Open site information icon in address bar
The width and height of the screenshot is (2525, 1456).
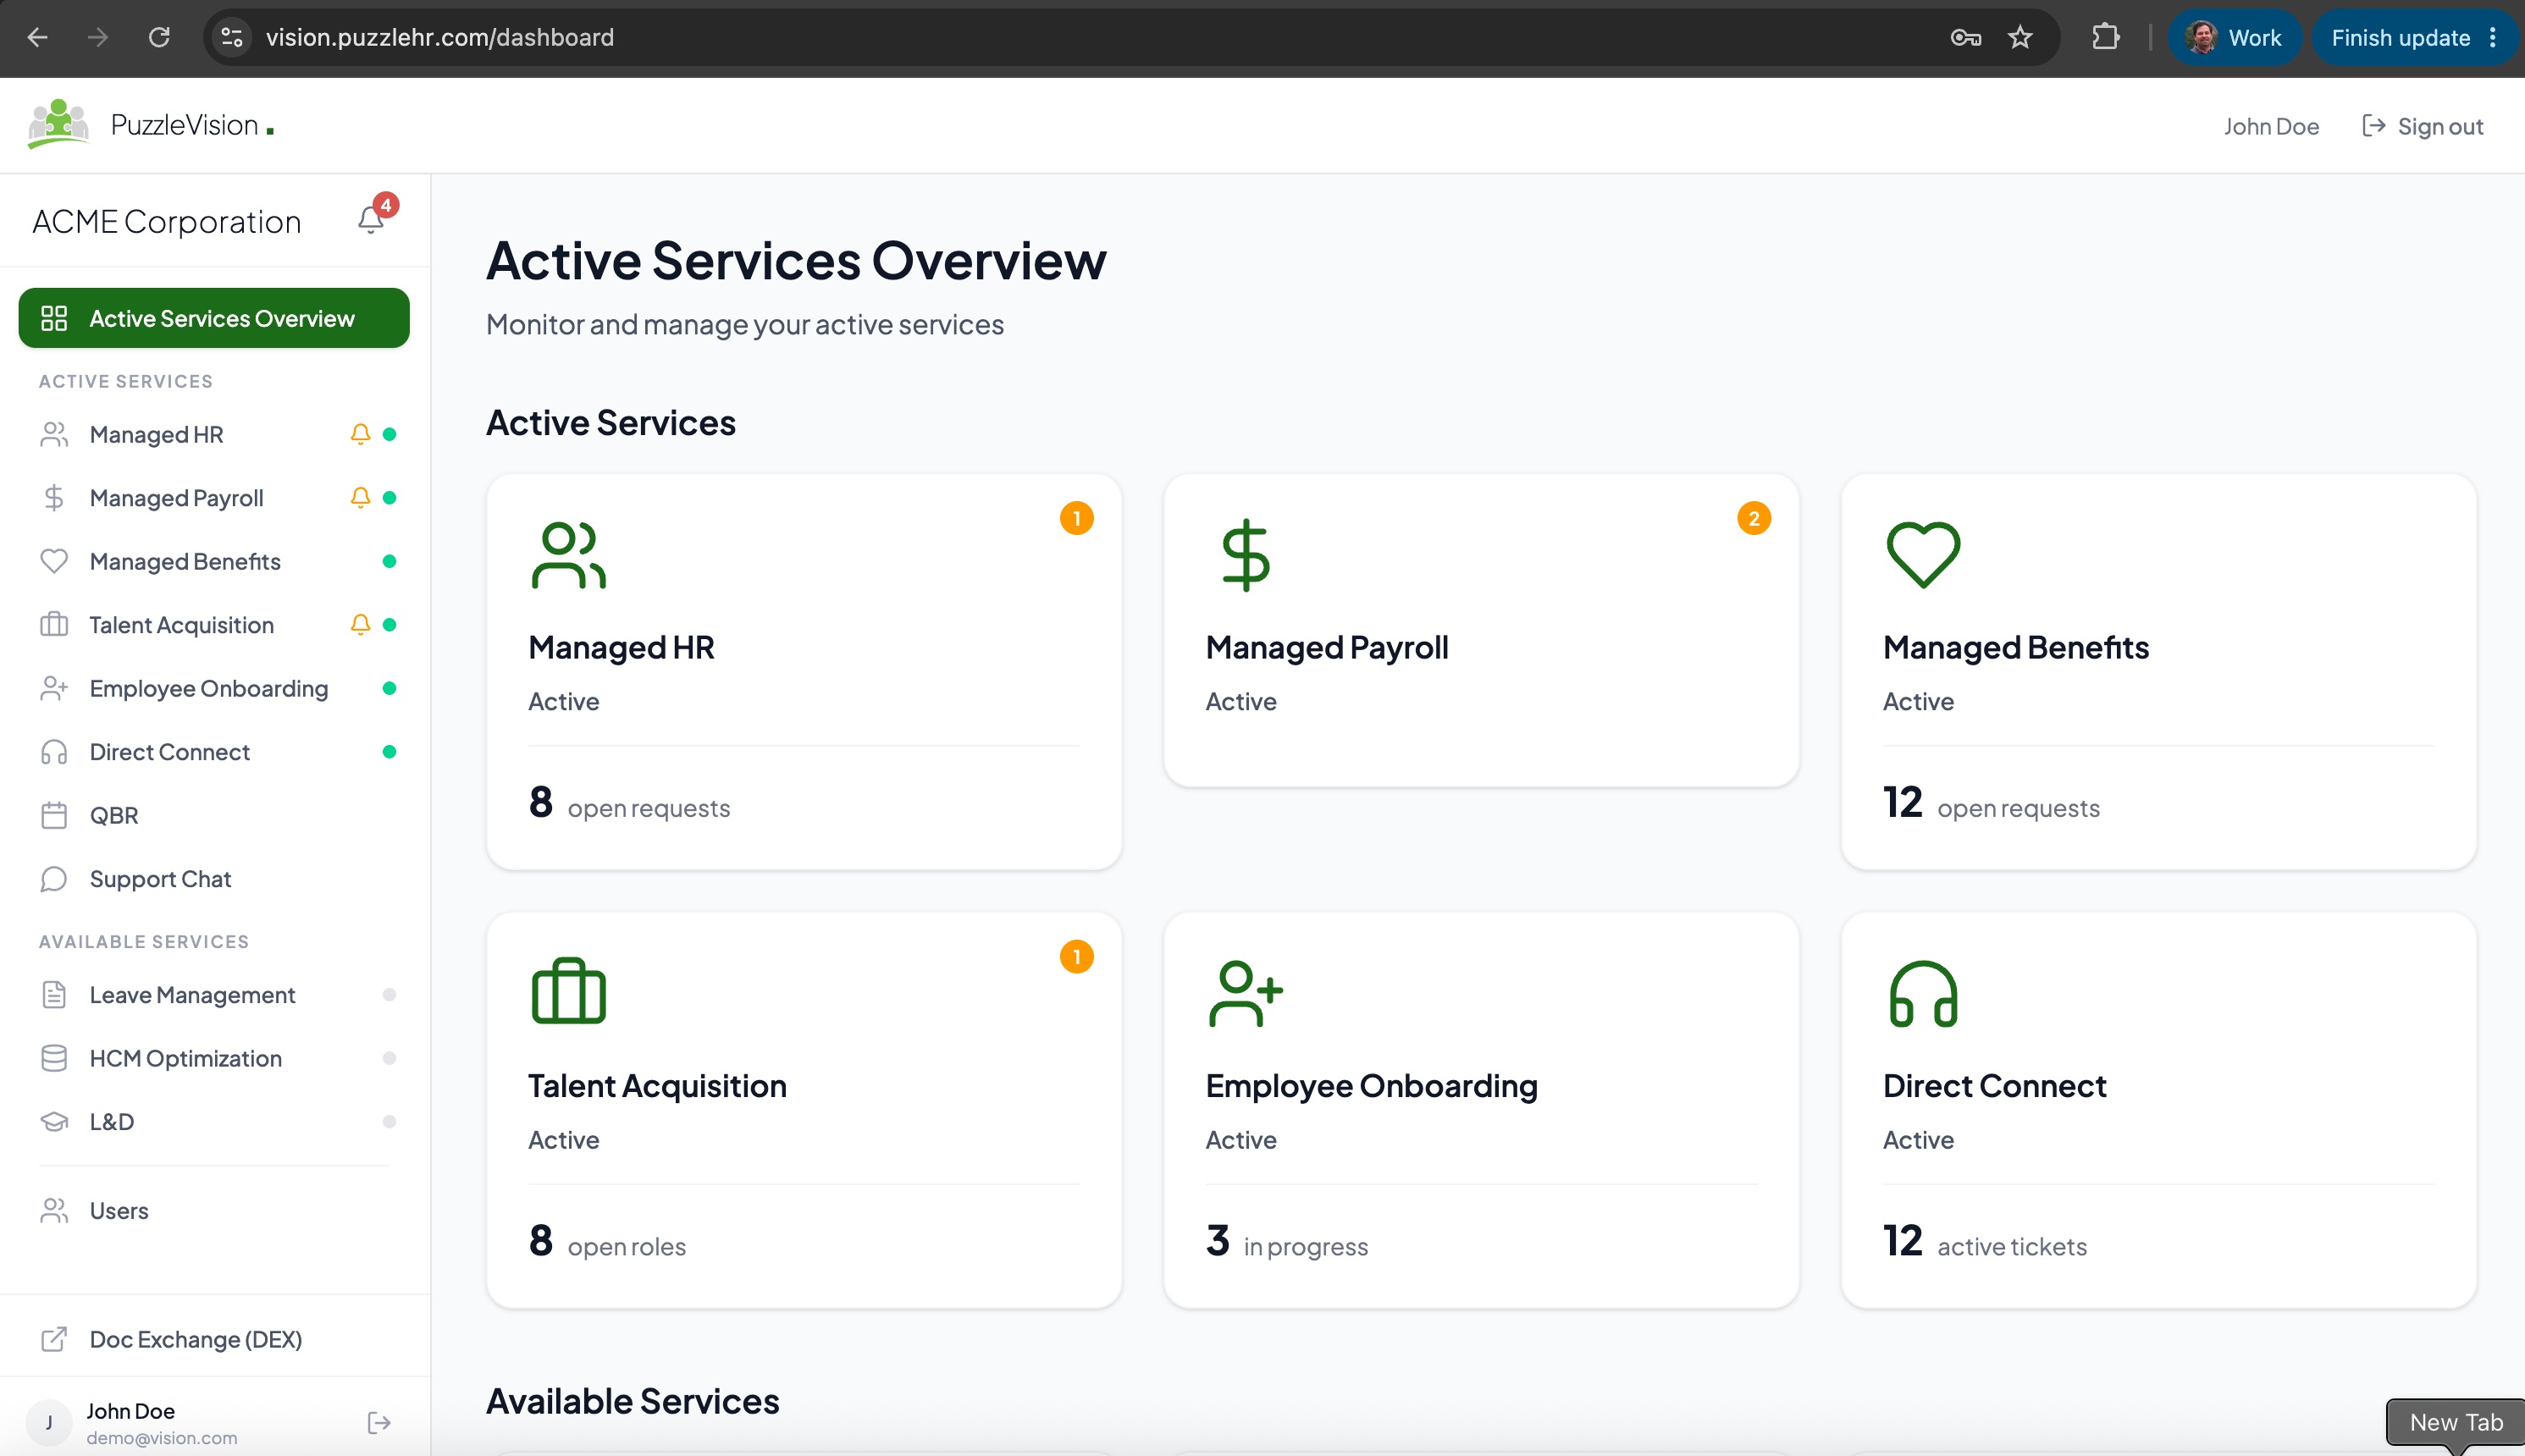tap(232, 37)
